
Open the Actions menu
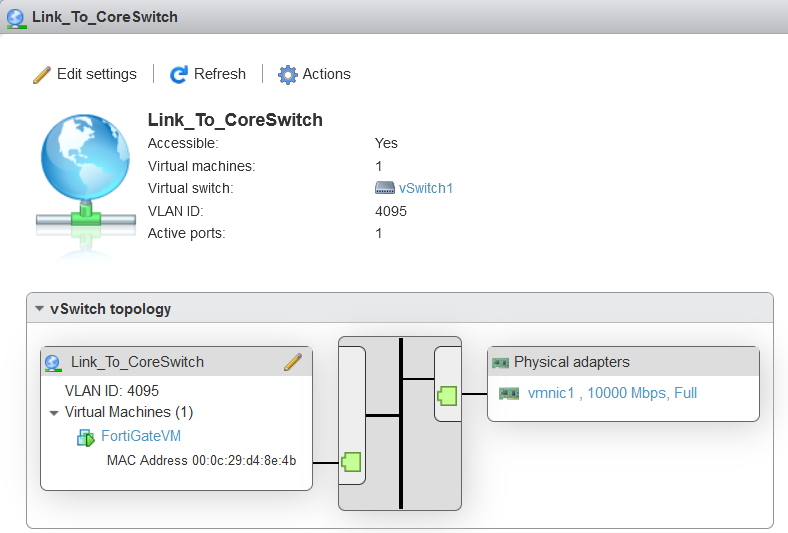[x=326, y=74]
